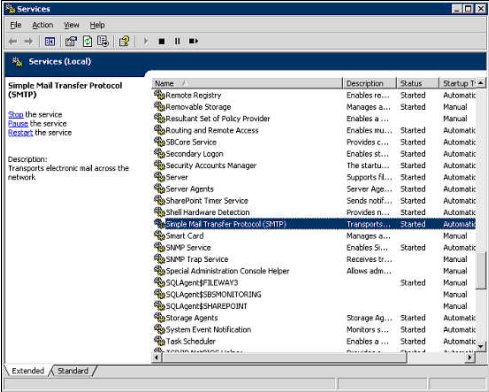The height and width of the screenshot is (392, 489).
Task: Select the SharePoint Timer Service row
Action: coord(314,200)
